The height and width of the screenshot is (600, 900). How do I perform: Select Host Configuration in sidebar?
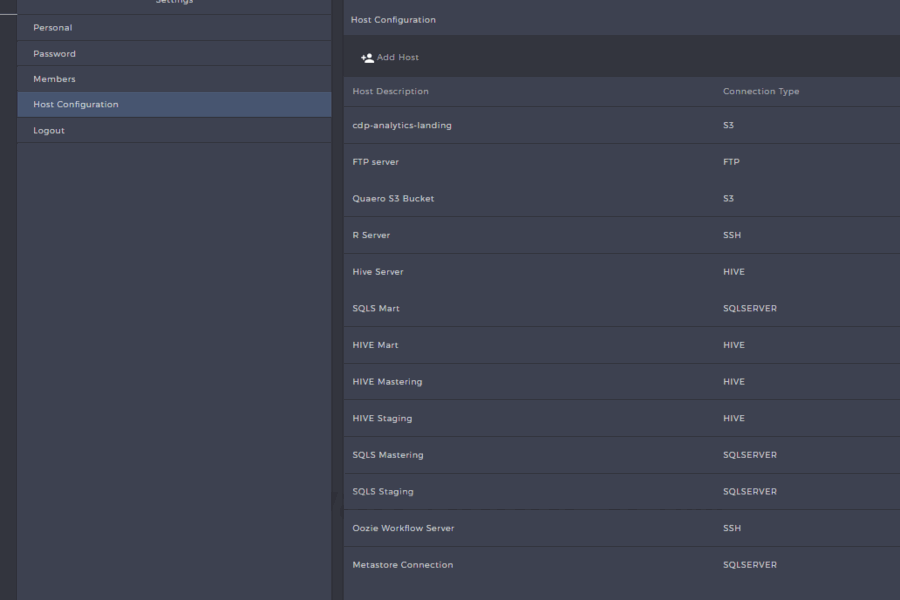click(76, 105)
